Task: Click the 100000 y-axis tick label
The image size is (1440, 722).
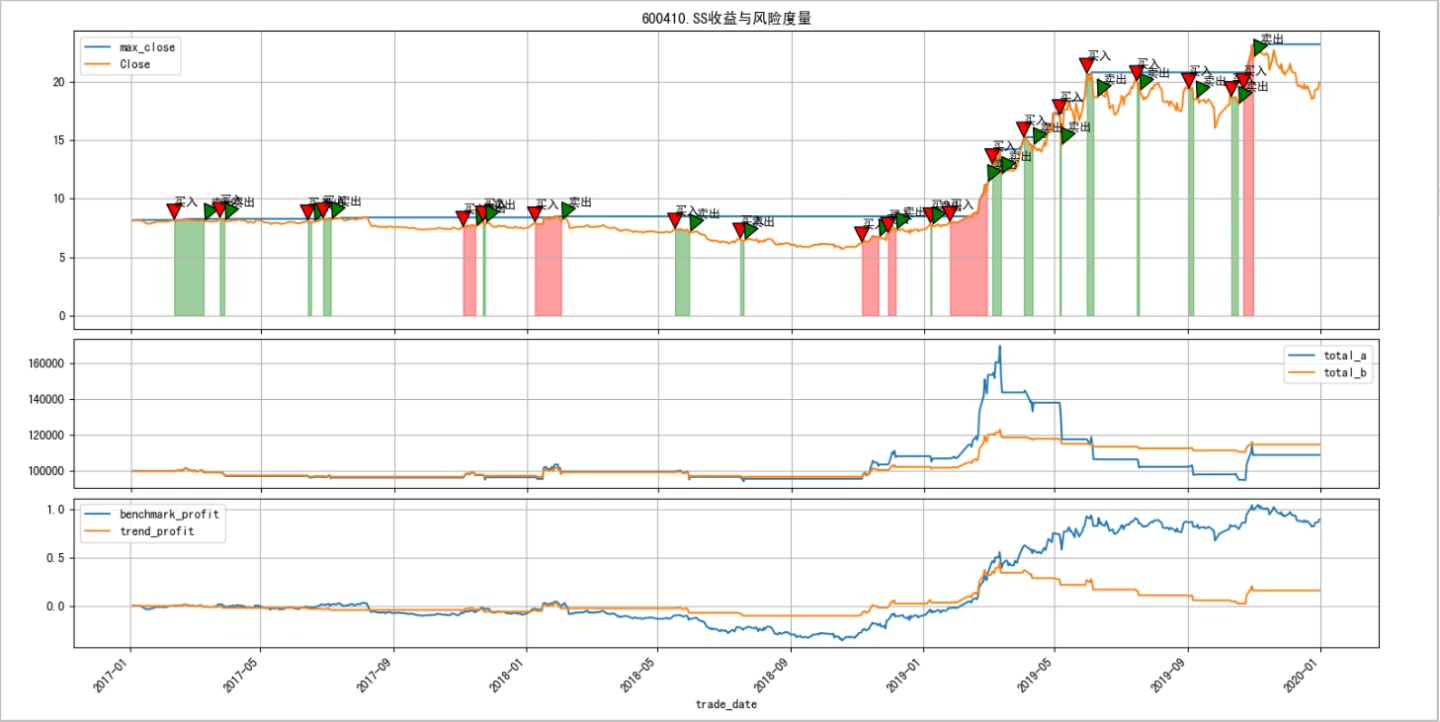Action: coord(46,472)
